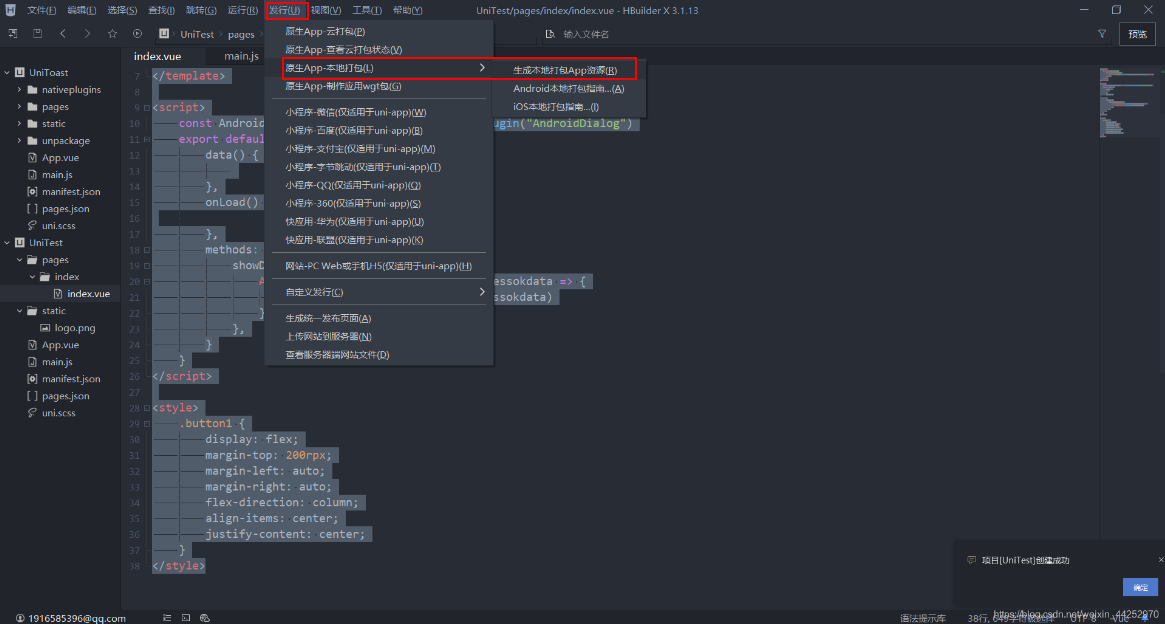Viewport: 1165px width, 624px height.
Task: Fold the methods block at line 18
Action: coord(148,250)
